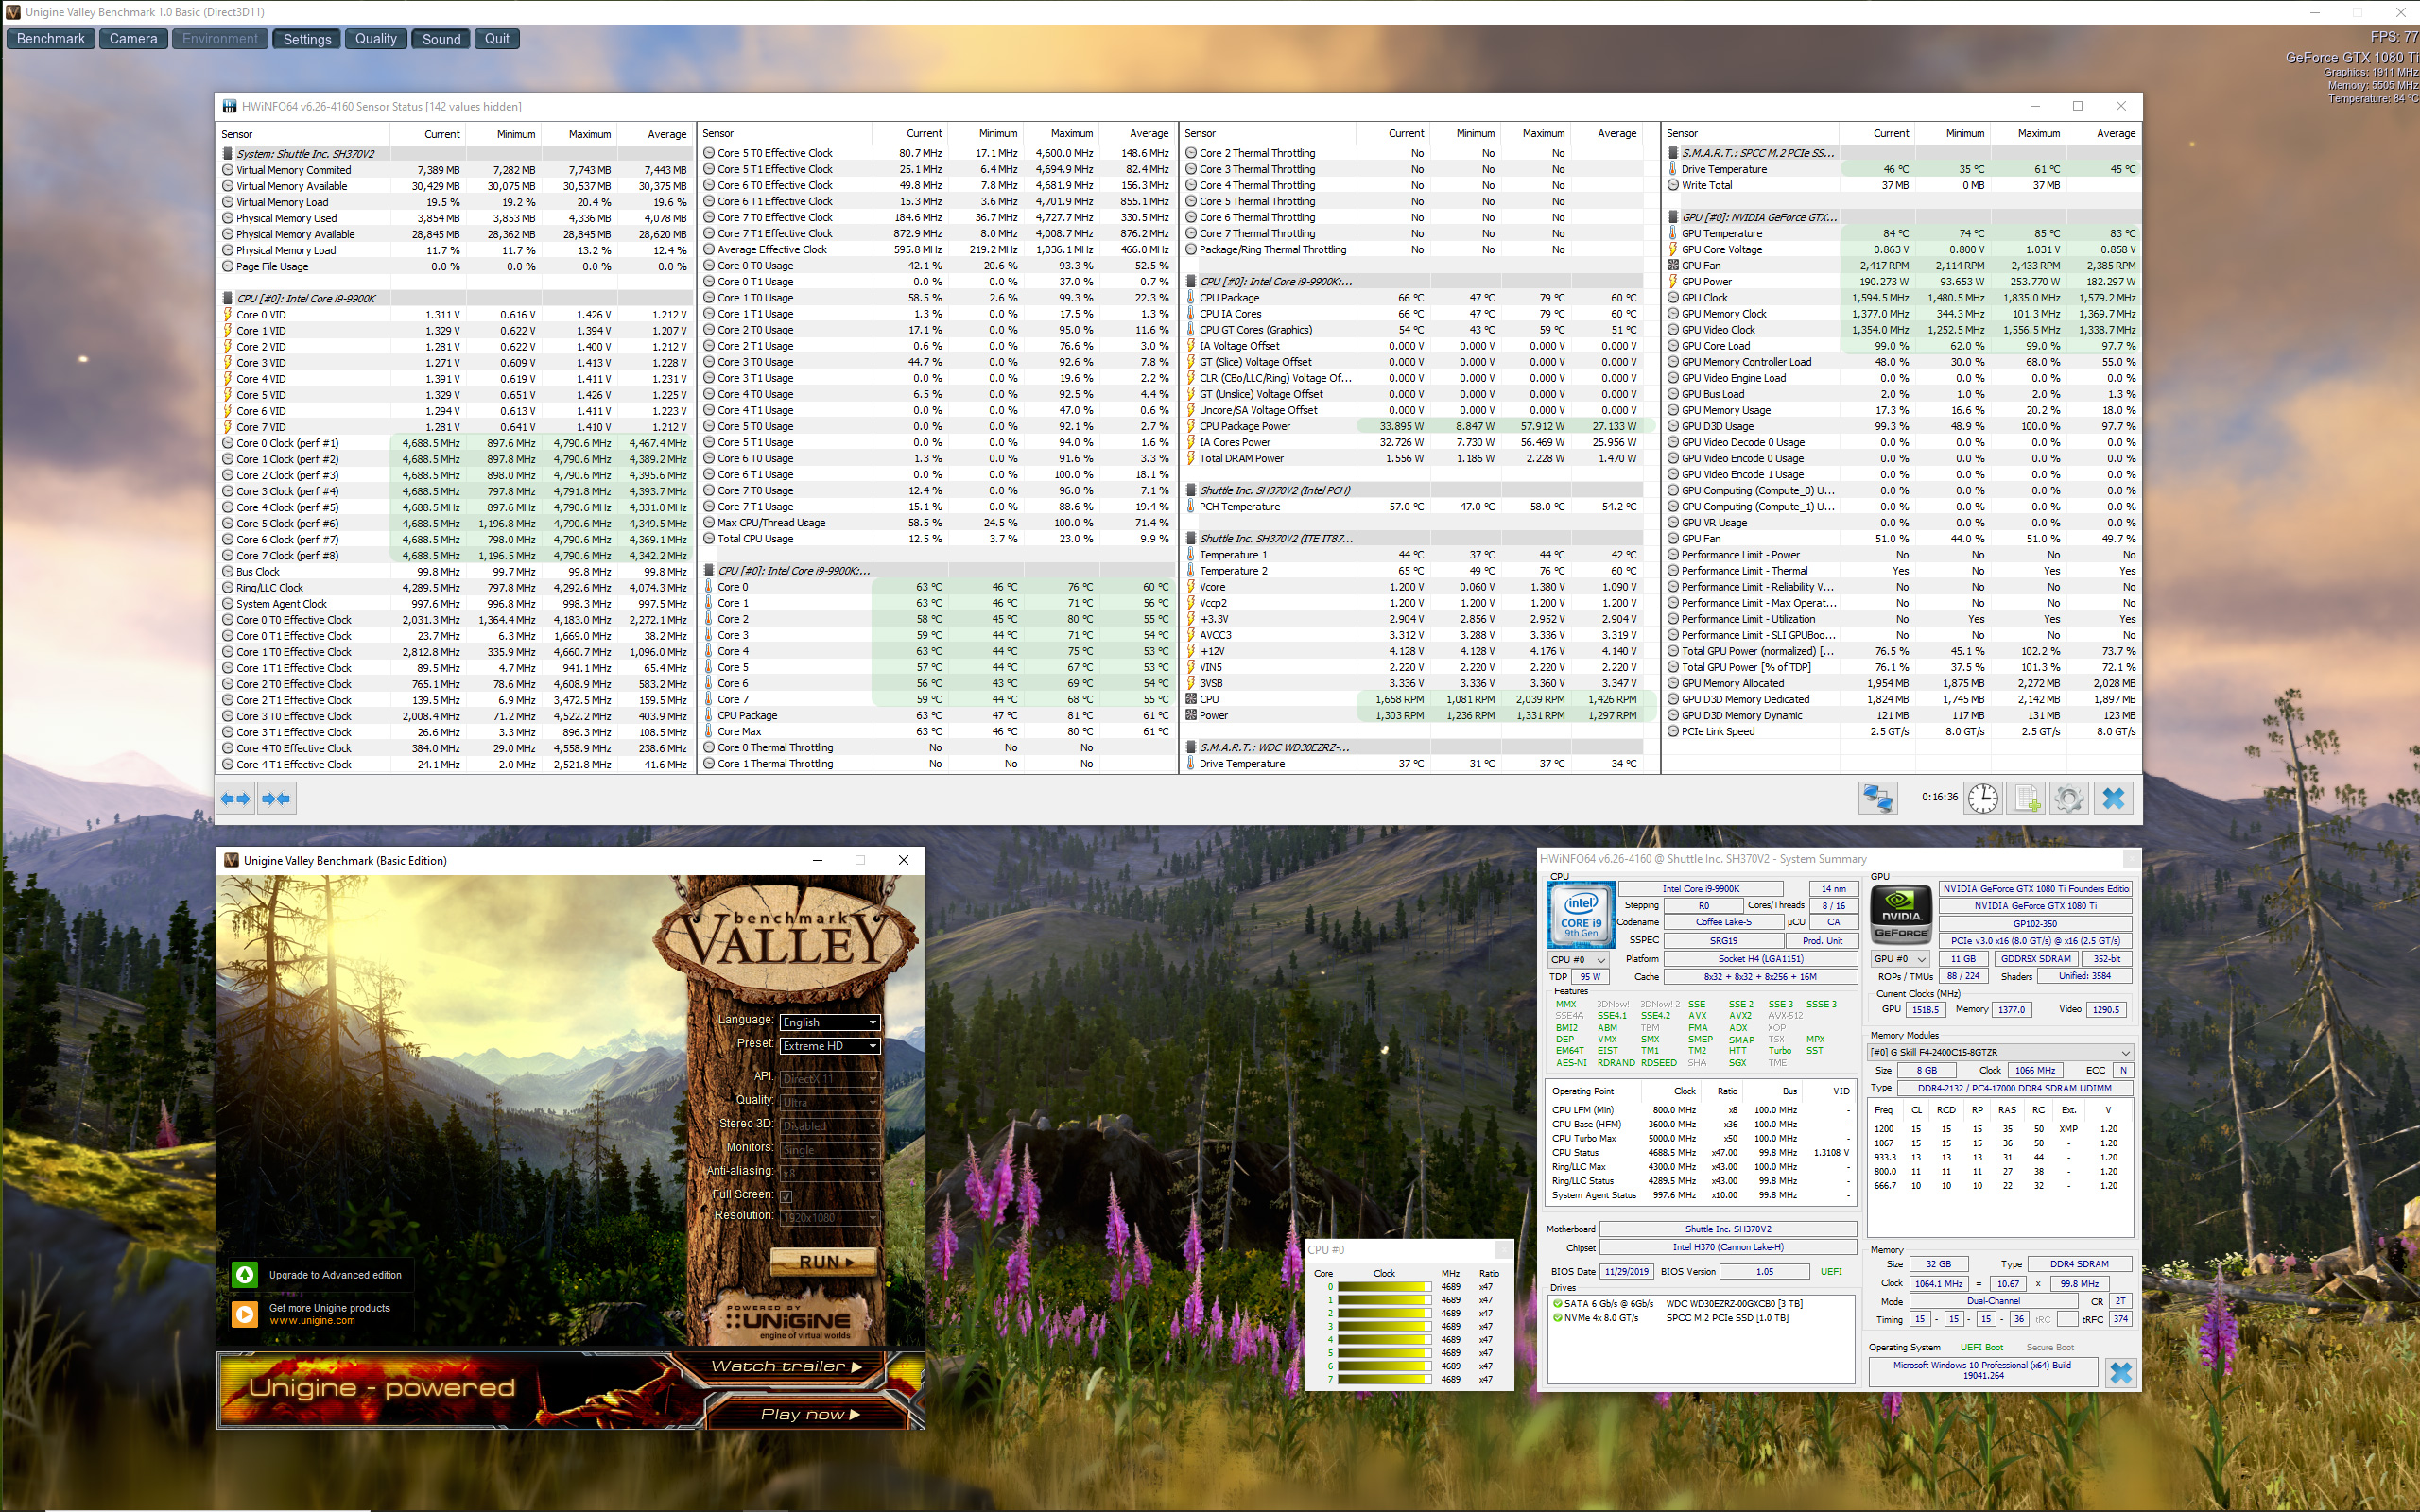
Task: Click the GPU [#0]: NVIDIA GeForce GTX section icon
Action: pyautogui.click(x=1674, y=217)
